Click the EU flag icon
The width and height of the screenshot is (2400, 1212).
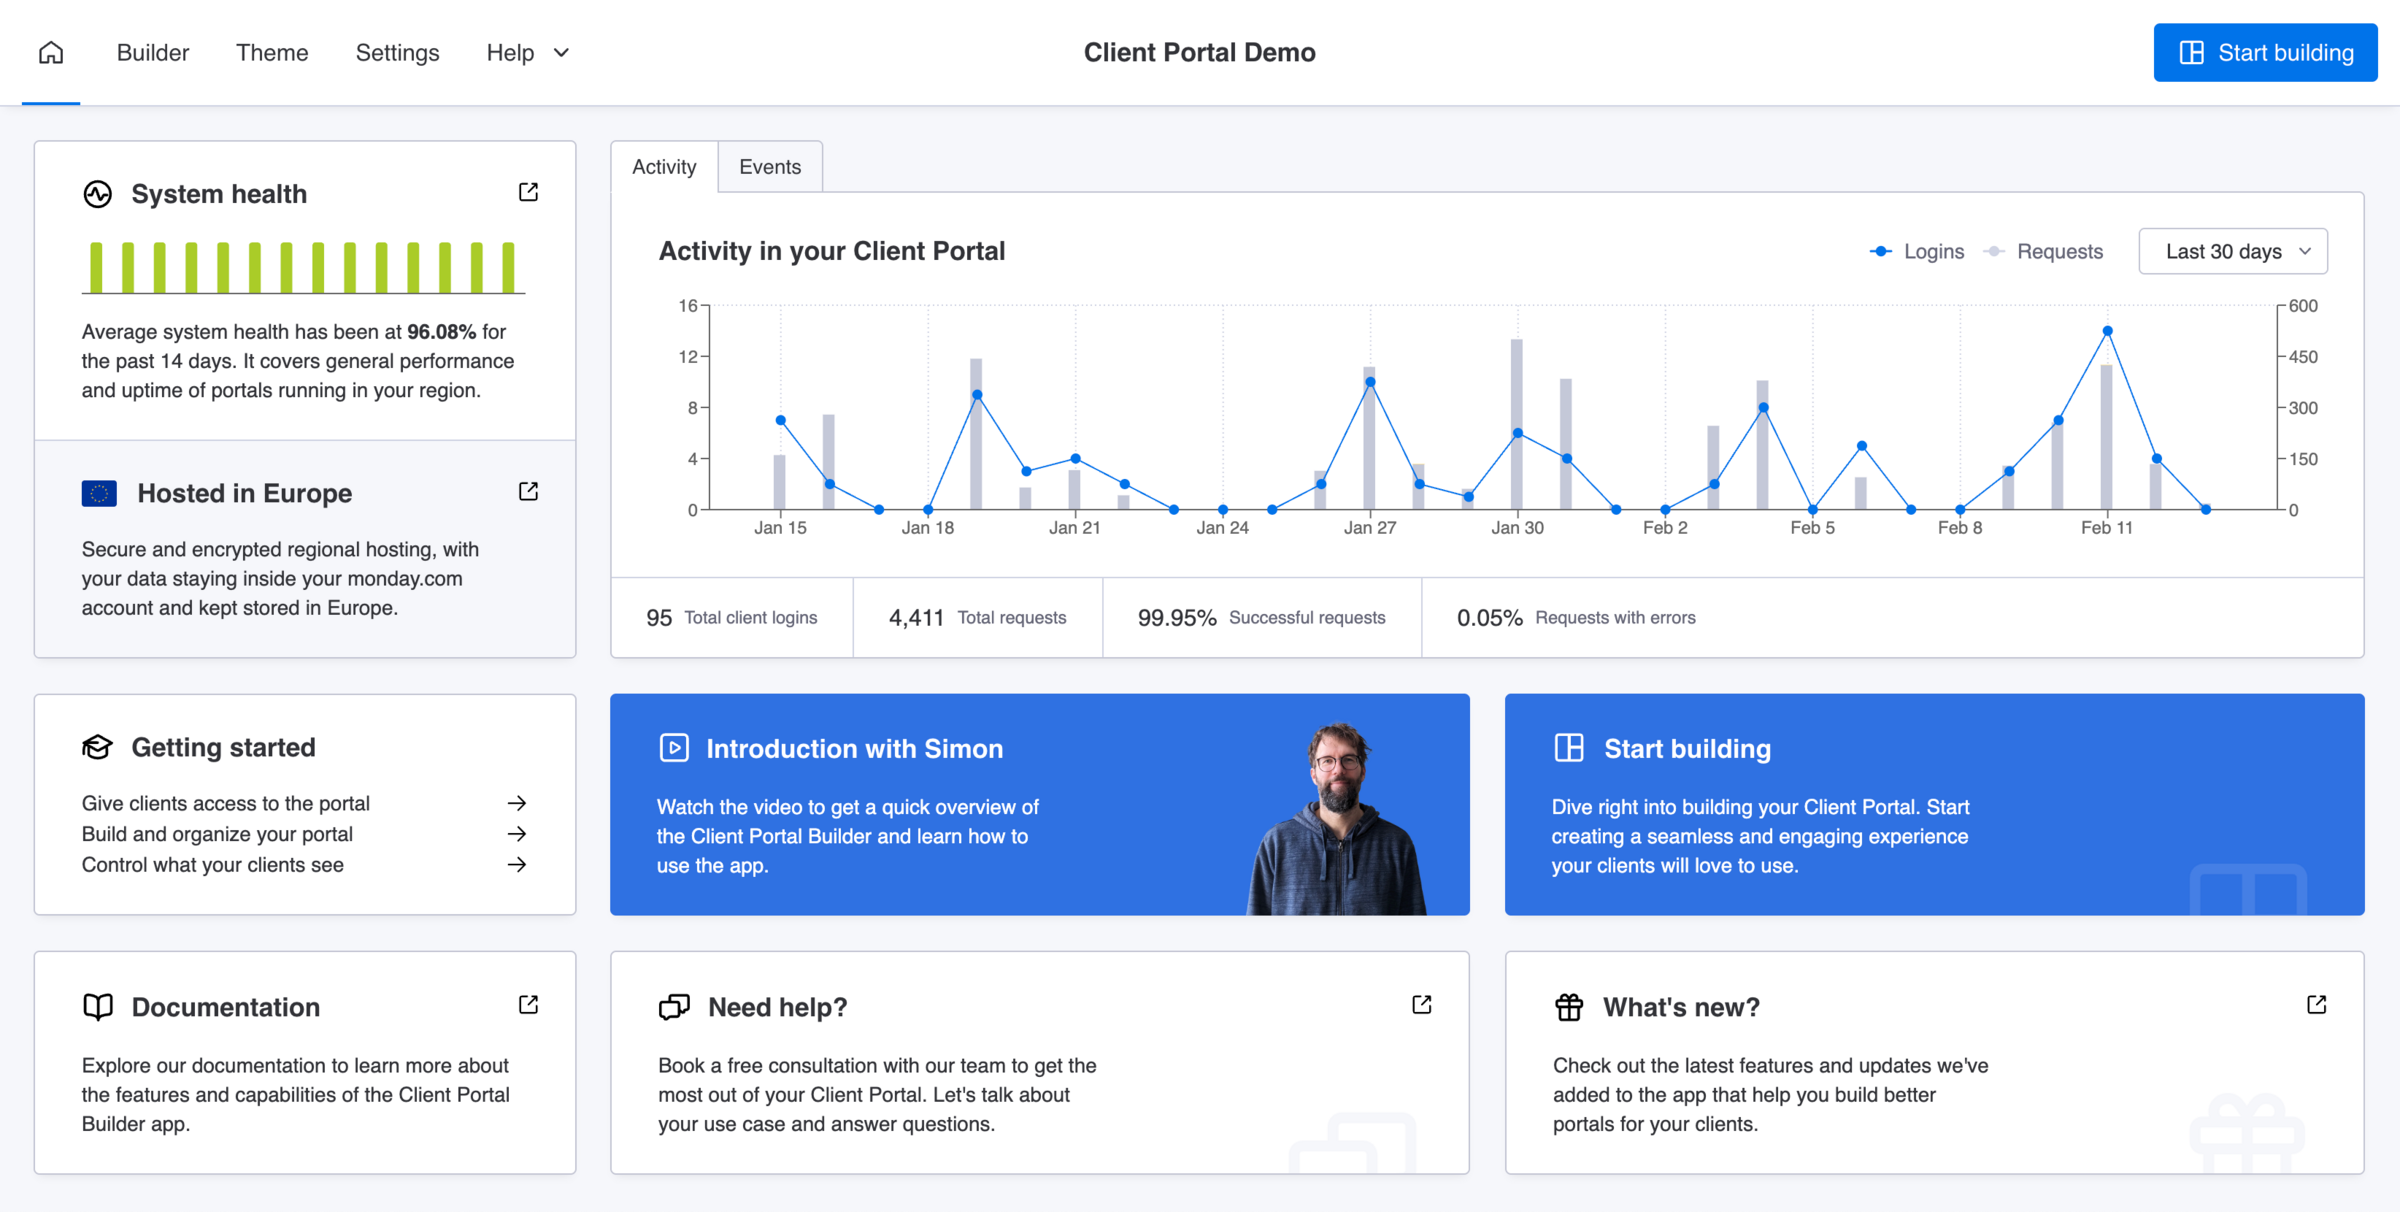pyautogui.click(x=99, y=493)
